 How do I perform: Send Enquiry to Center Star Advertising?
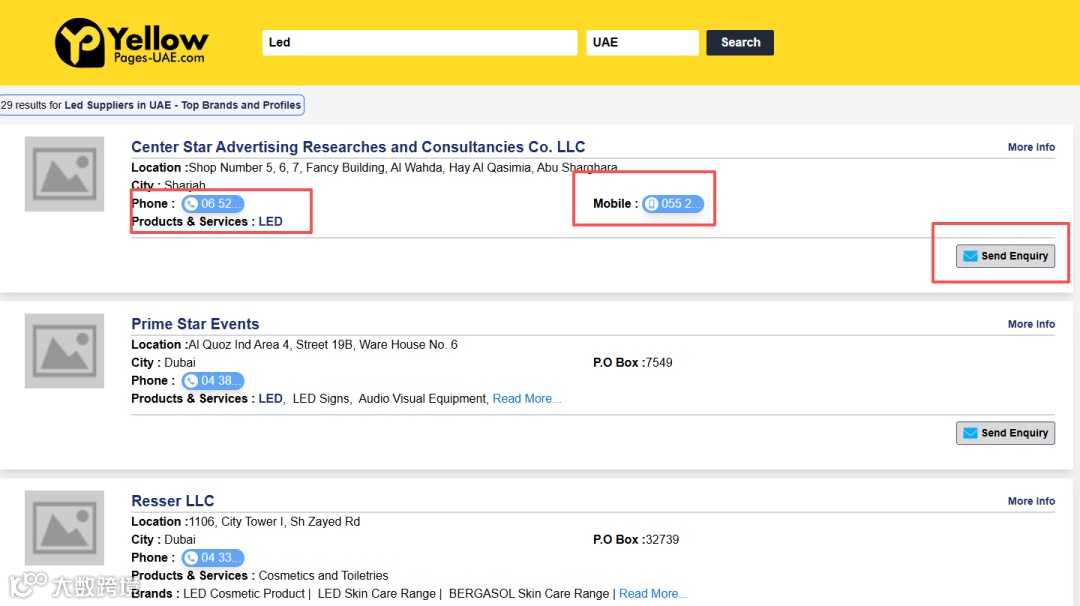pos(1005,255)
